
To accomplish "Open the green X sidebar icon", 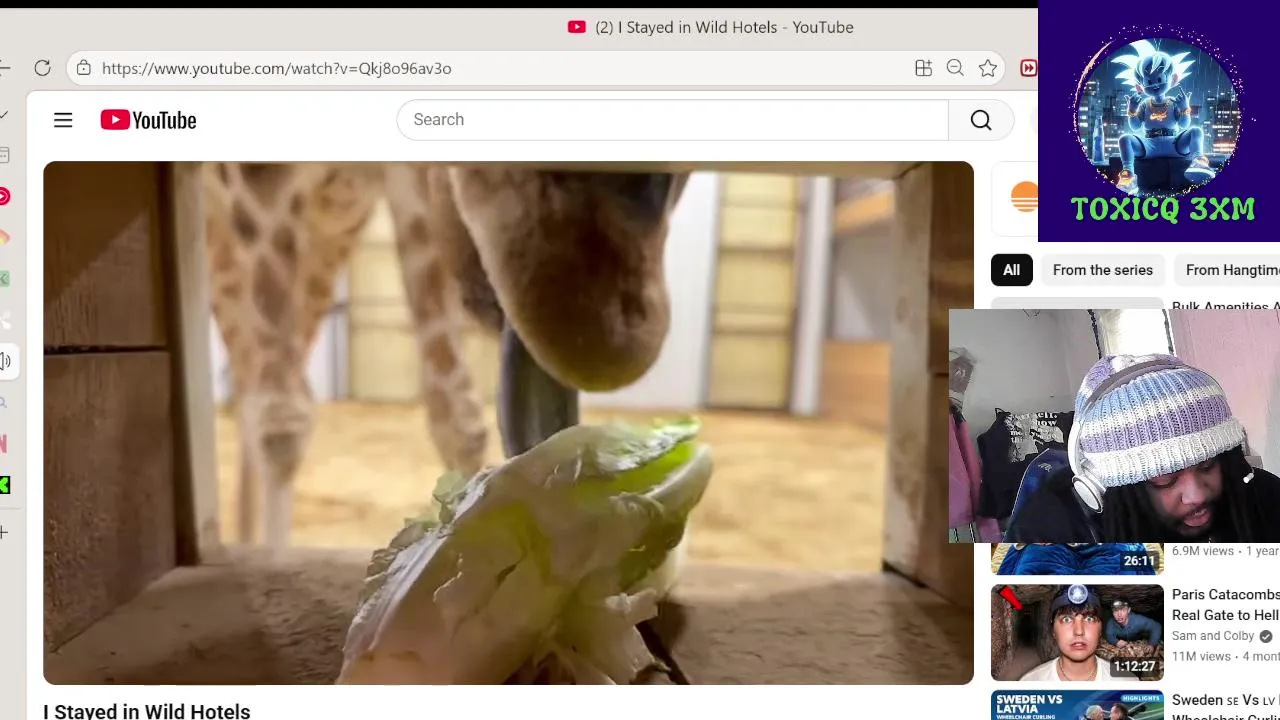I will (4, 485).
